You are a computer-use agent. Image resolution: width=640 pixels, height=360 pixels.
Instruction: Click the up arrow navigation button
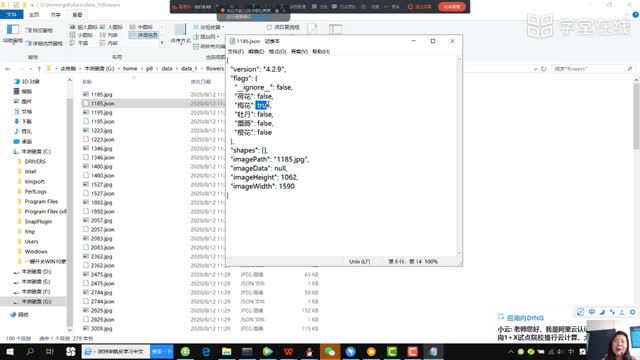tap(39, 69)
